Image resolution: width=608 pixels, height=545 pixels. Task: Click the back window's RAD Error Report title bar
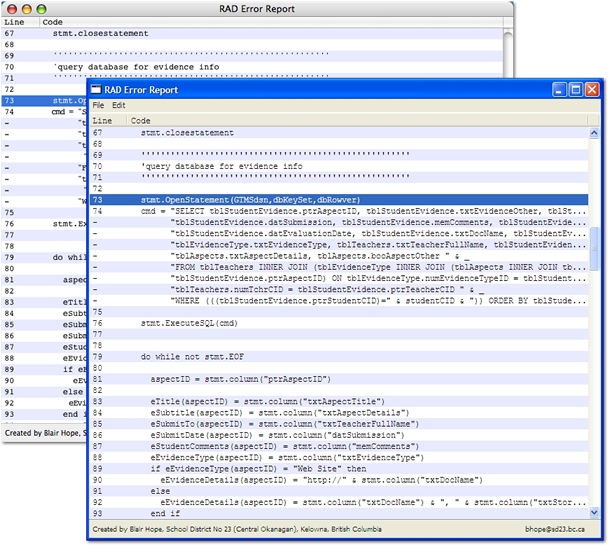[256, 7]
